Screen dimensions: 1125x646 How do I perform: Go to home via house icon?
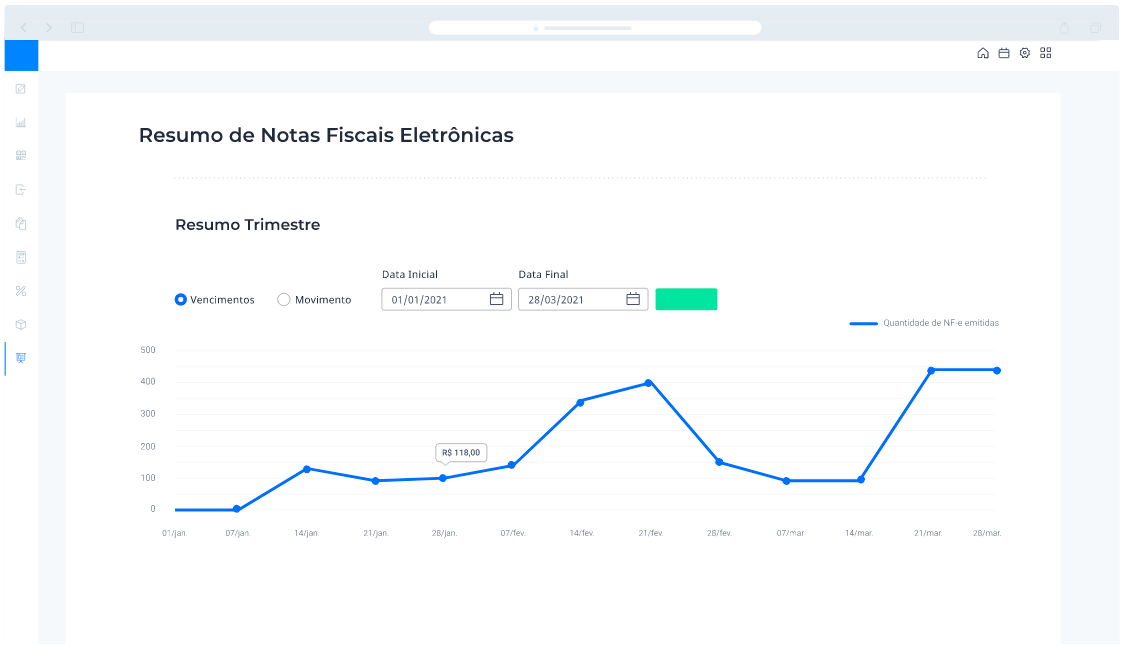point(983,53)
